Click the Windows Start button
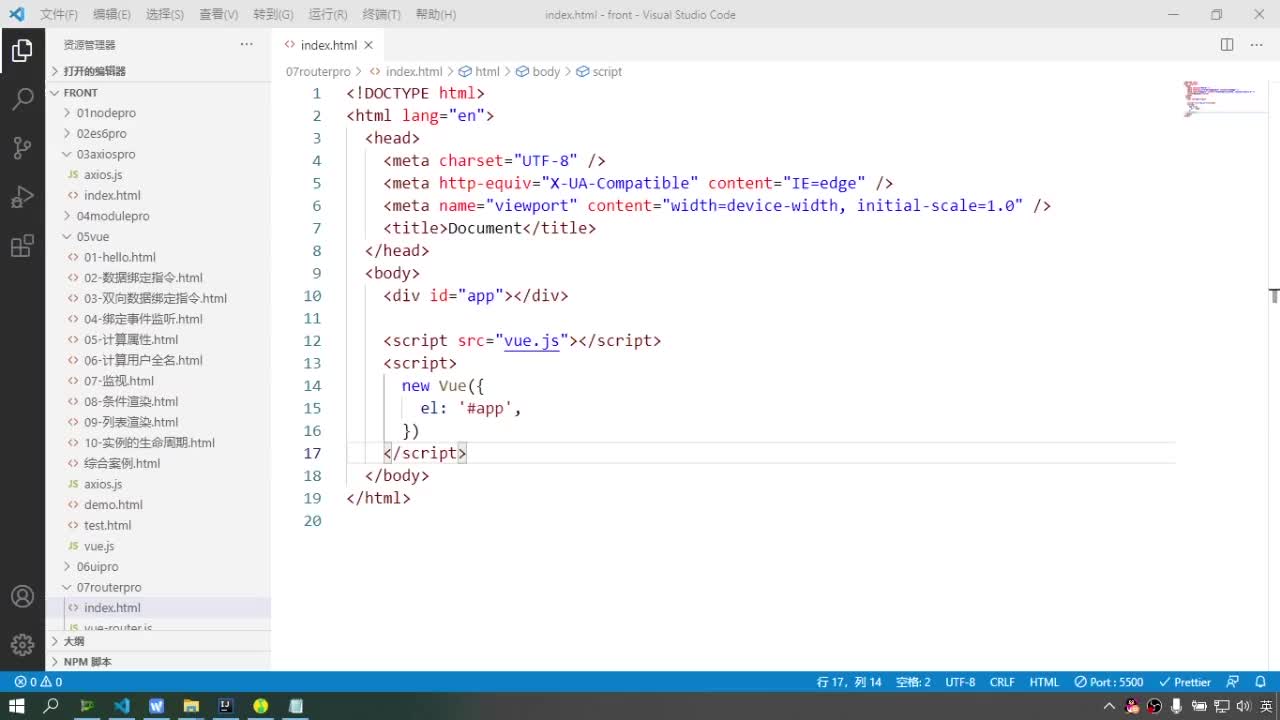The height and width of the screenshot is (720, 1280). pyautogui.click(x=17, y=706)
